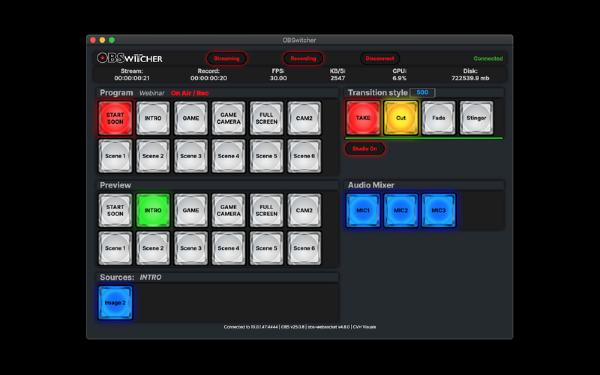Click the Disconnect button
Screen dimensions: 600x375
pos(380,59)
